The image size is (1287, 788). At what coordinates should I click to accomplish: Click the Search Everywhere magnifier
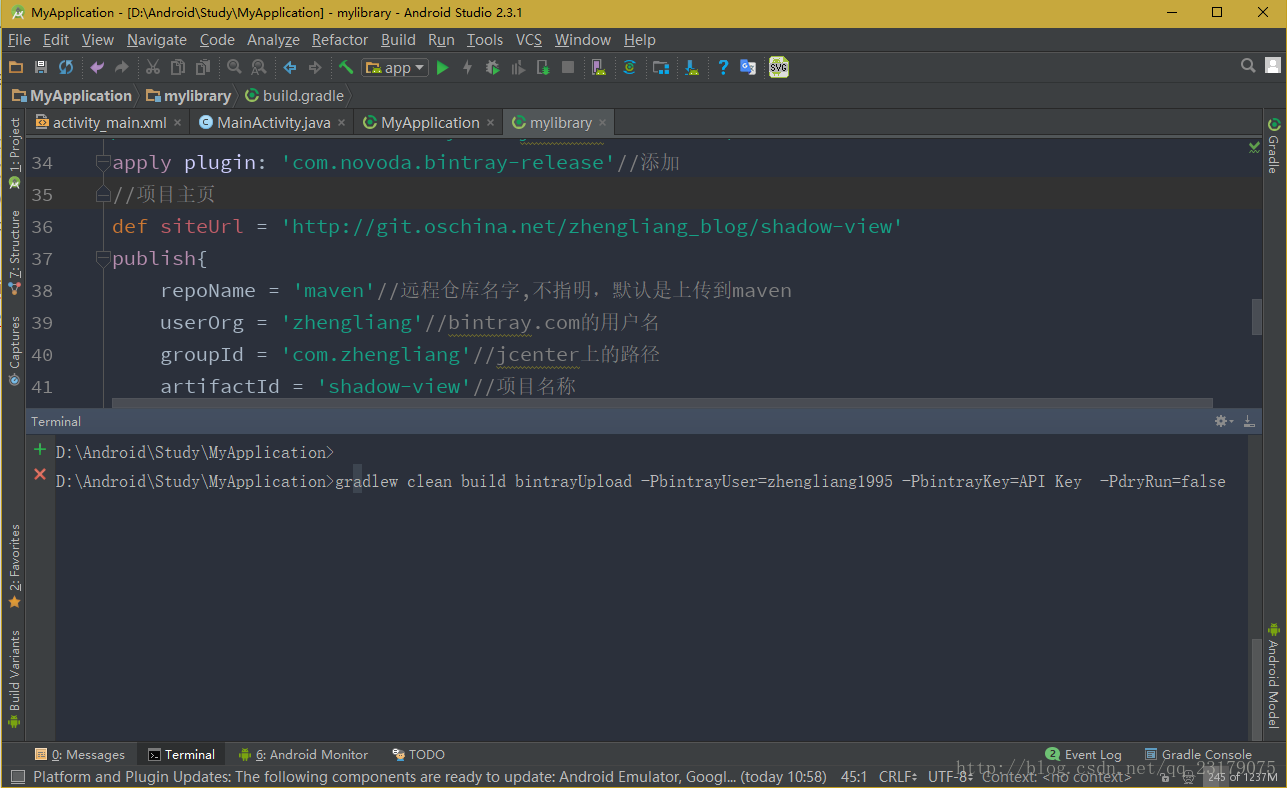coord(1248,66)
